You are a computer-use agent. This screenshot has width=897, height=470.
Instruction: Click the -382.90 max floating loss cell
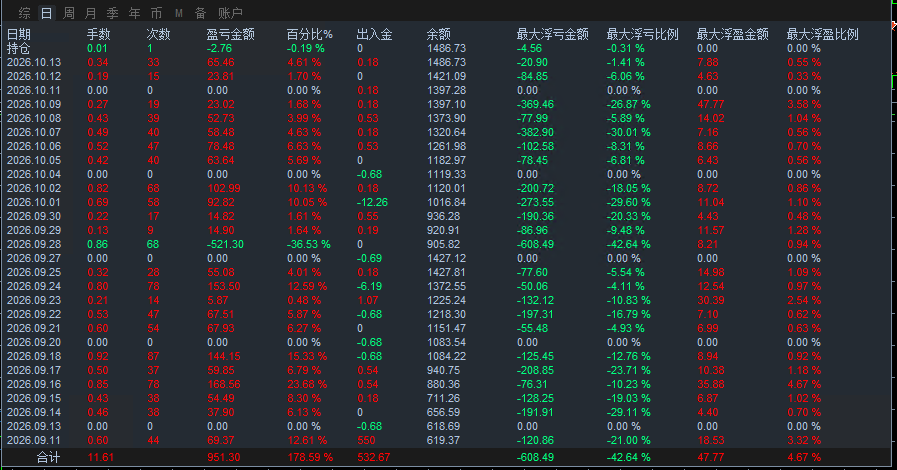tap(535, 132)
